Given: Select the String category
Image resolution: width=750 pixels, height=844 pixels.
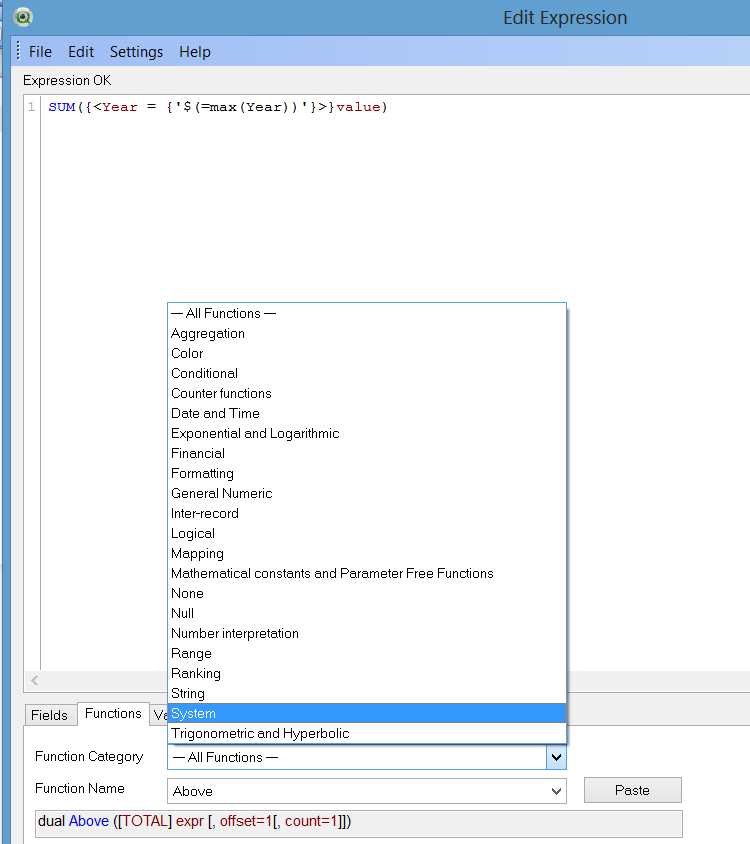Looking at the screenshot, I should (x=367, y=693).
